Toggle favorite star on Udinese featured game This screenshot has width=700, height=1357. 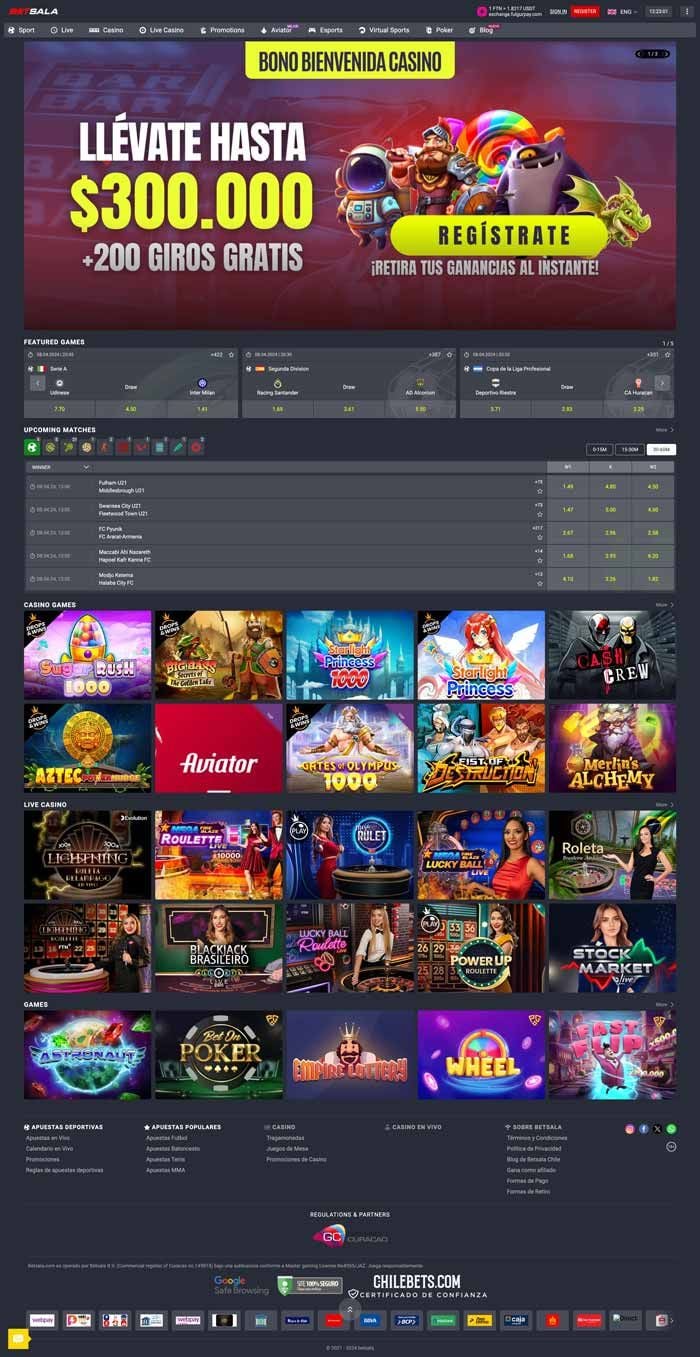[x=231, y=355]
